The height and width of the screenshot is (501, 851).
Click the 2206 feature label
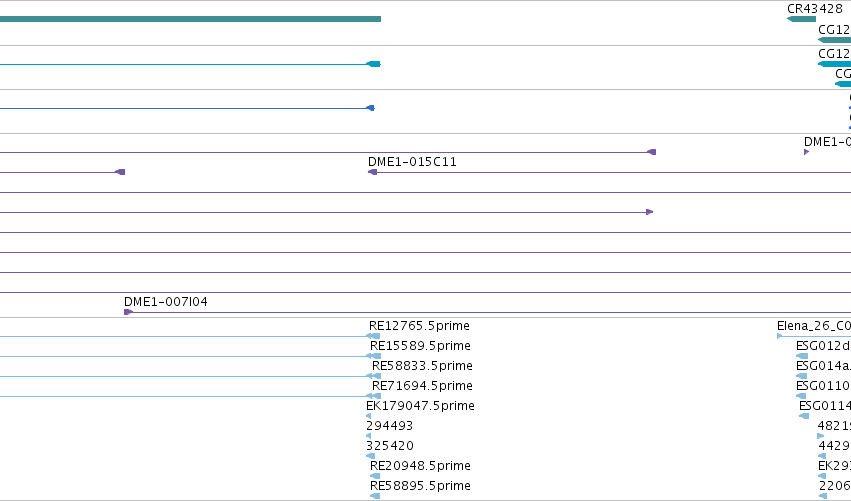tap(834, 486)
